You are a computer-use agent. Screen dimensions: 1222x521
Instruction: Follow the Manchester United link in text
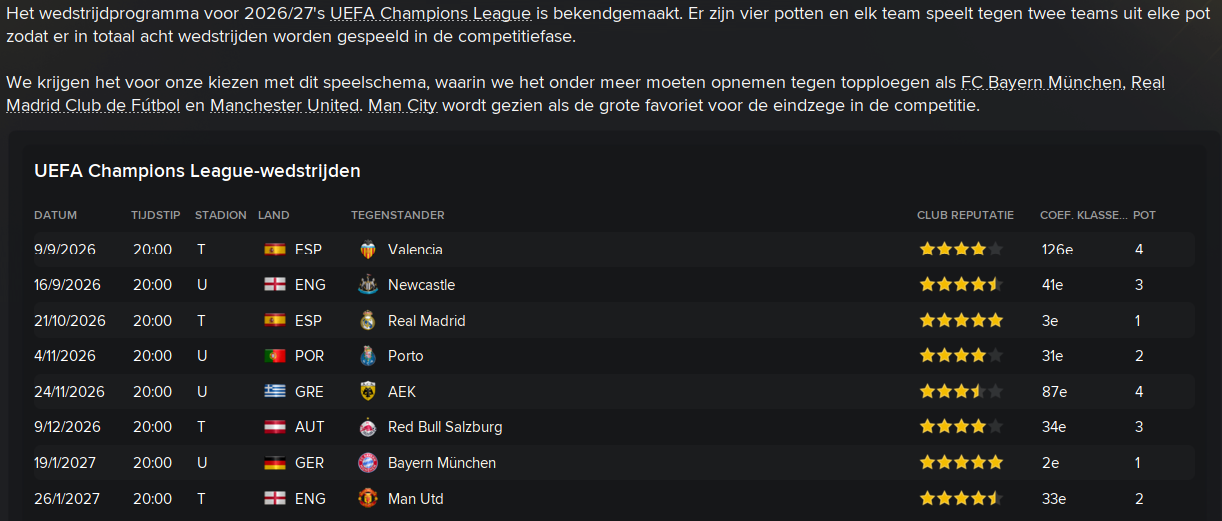[x=284, y=105]
